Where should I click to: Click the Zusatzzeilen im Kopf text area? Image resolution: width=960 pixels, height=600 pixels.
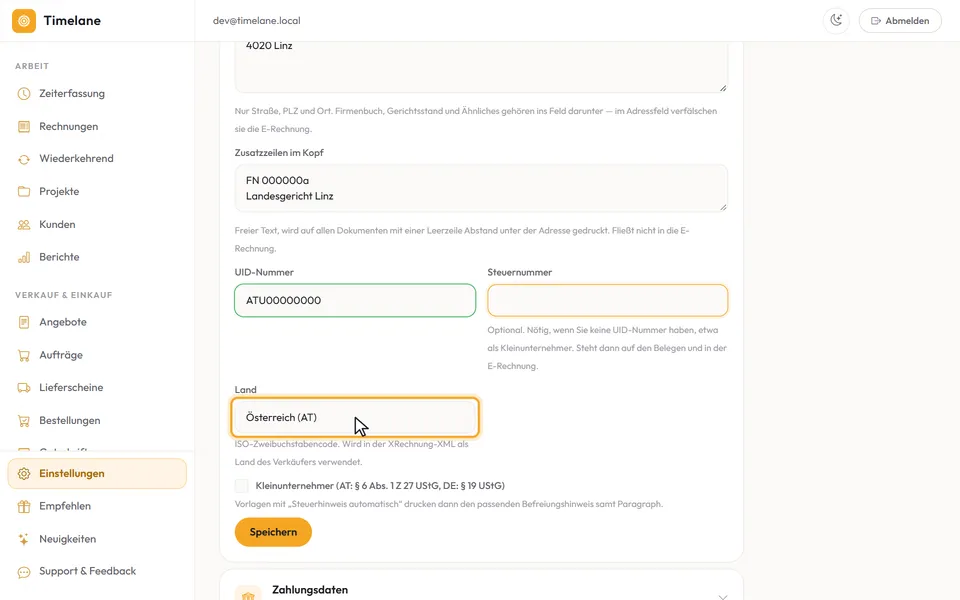(x=481, y=188)
